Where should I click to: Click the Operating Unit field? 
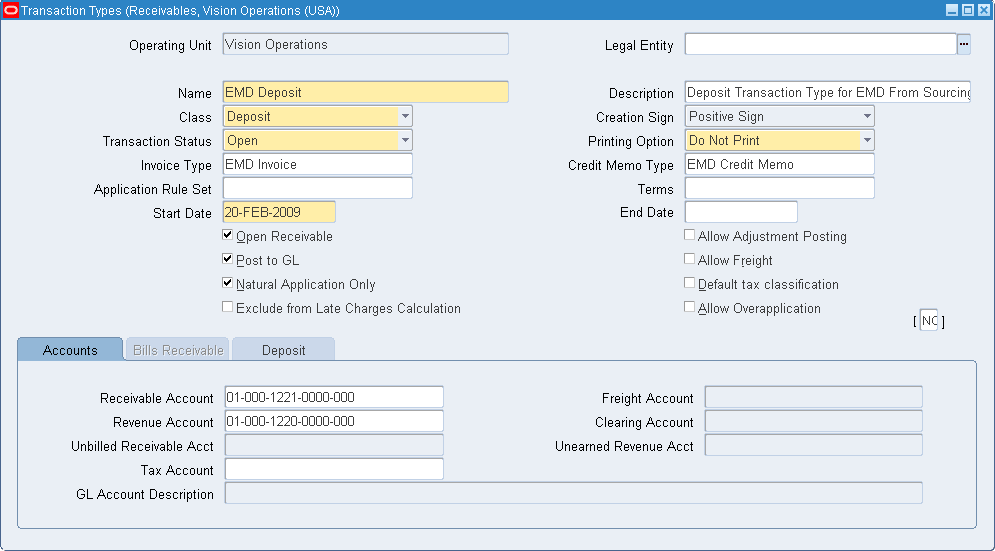366,44
